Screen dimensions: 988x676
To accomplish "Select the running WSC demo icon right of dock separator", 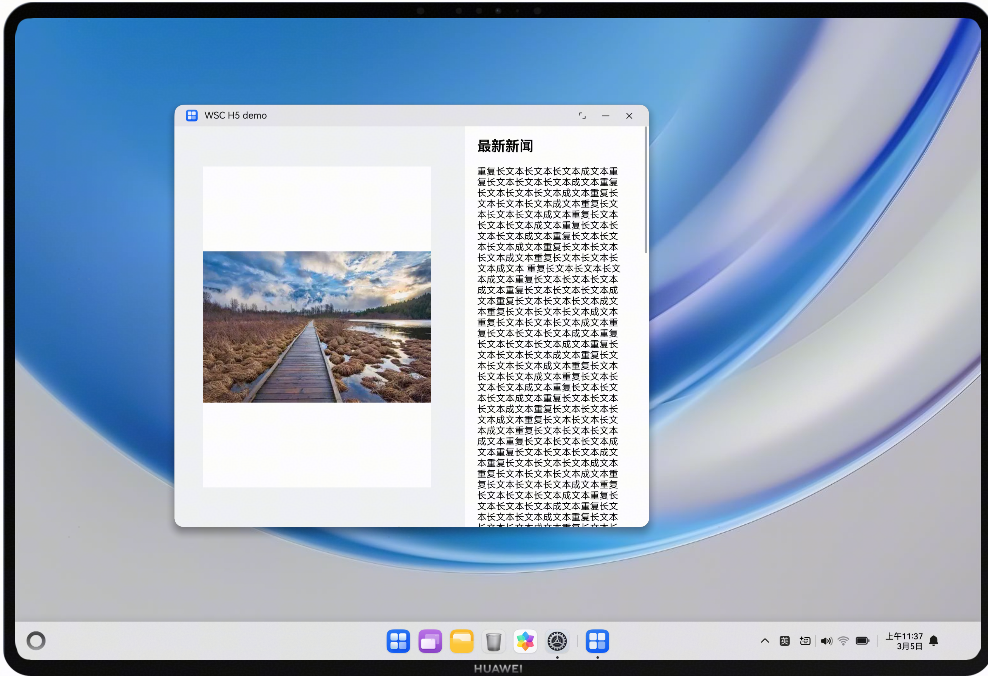I will pyautogui.click(x=597, y=641).
